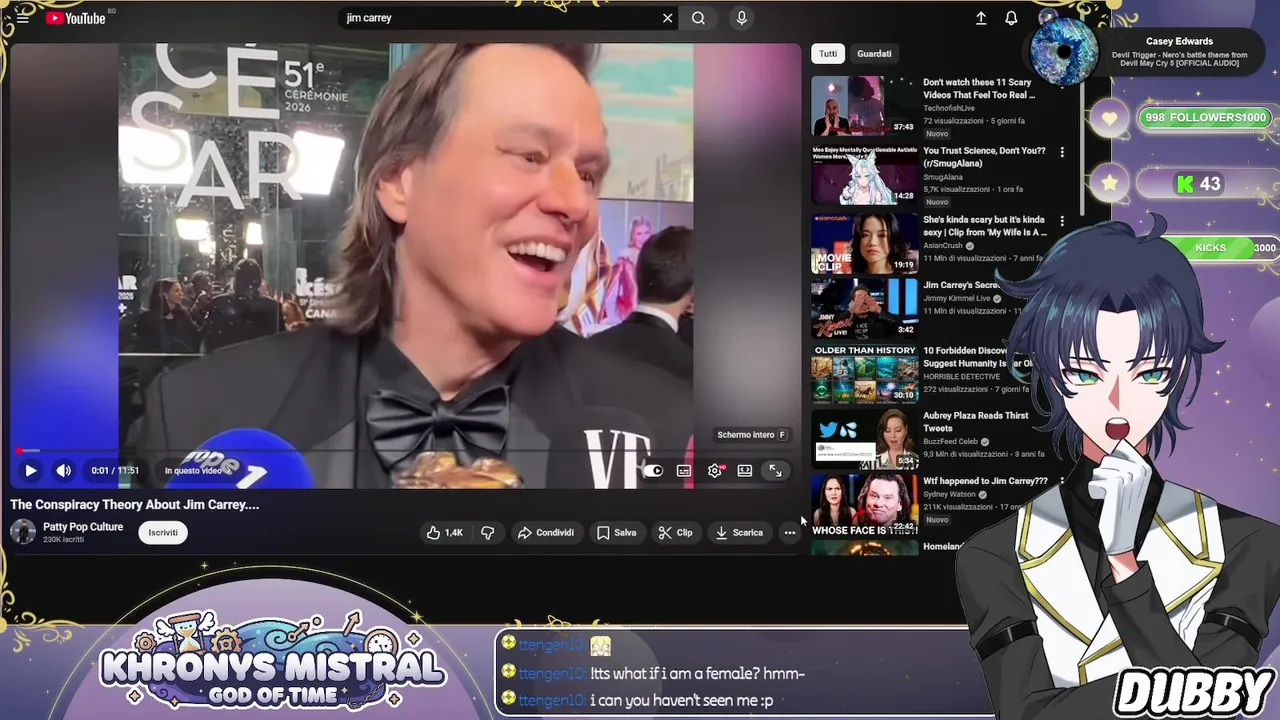Viewport: 1280px width, 720px height.
Task: Open options for 'She's kinda scary' video
Action: point(1062,221)
